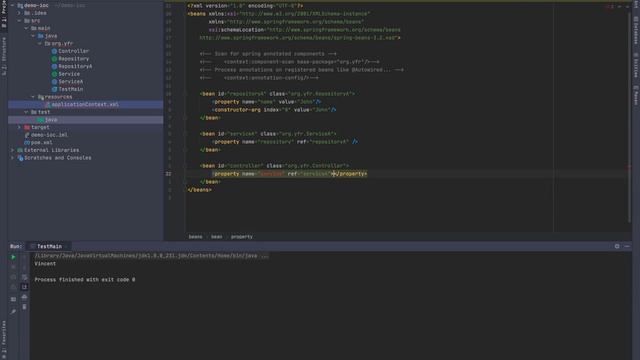Screen dimensions: 640x360
Task: Collapse the resources folder
Action: [33, 97]
